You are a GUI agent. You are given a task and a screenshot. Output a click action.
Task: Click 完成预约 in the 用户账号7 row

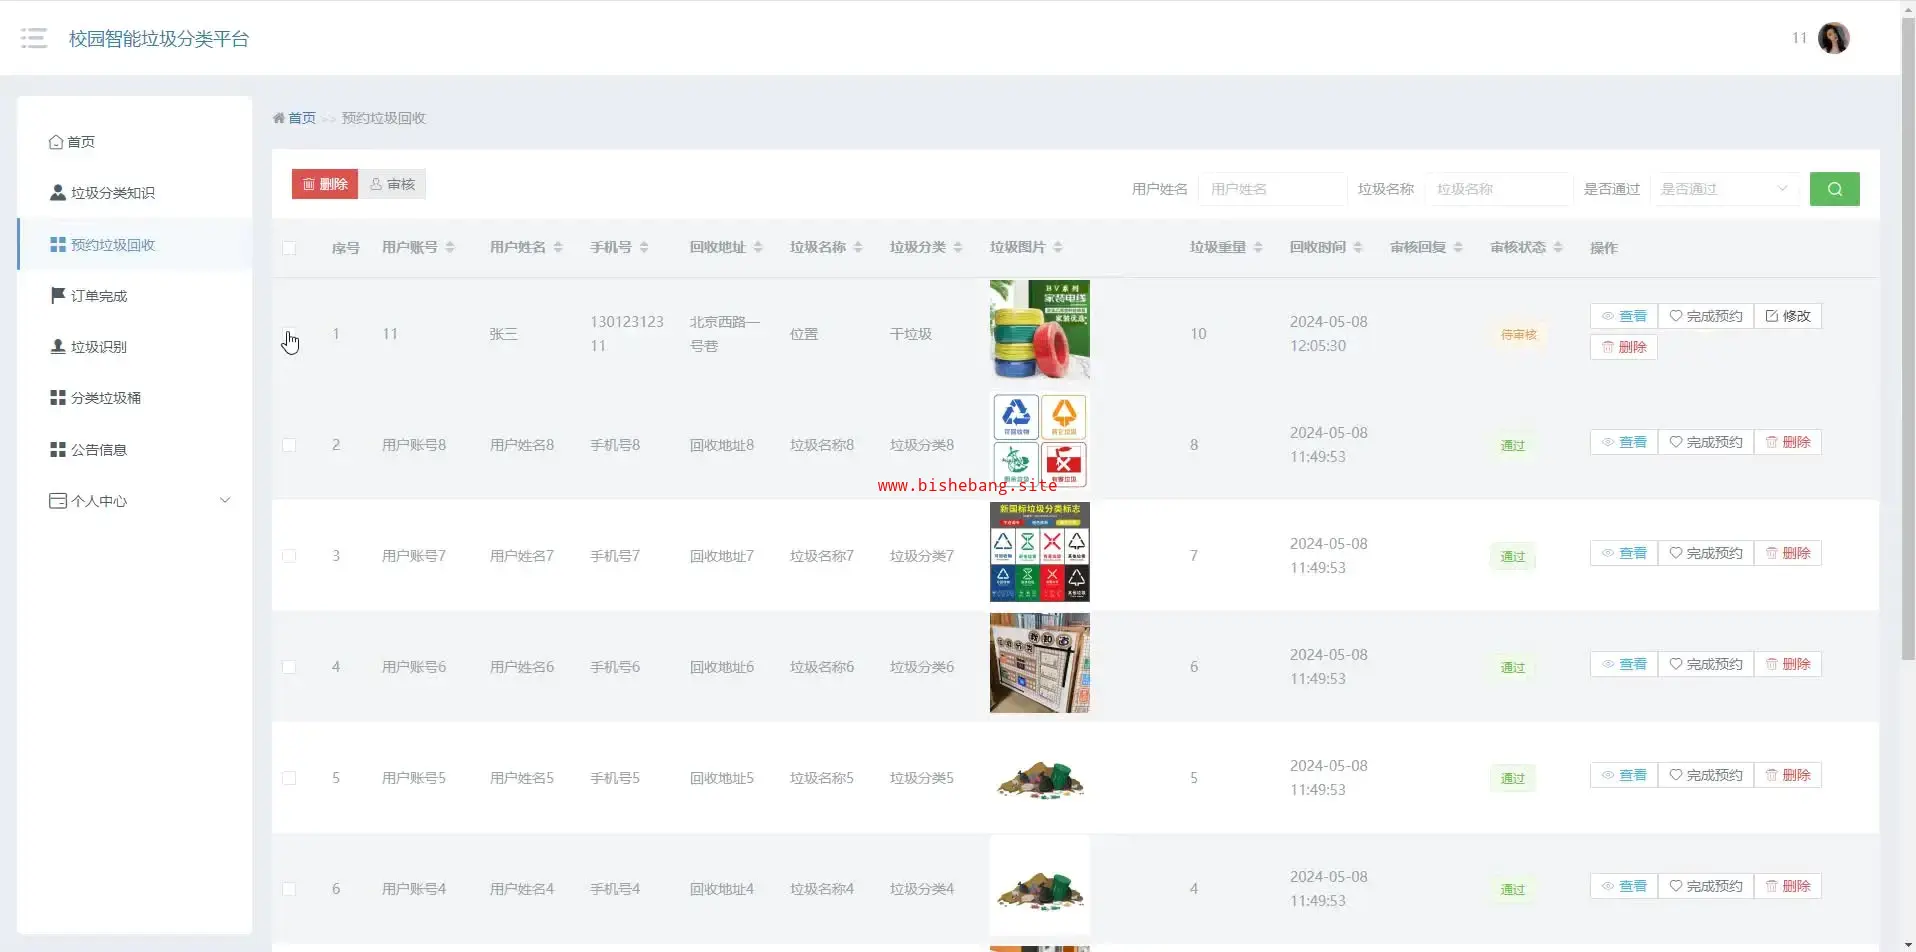coord(1706,553)
